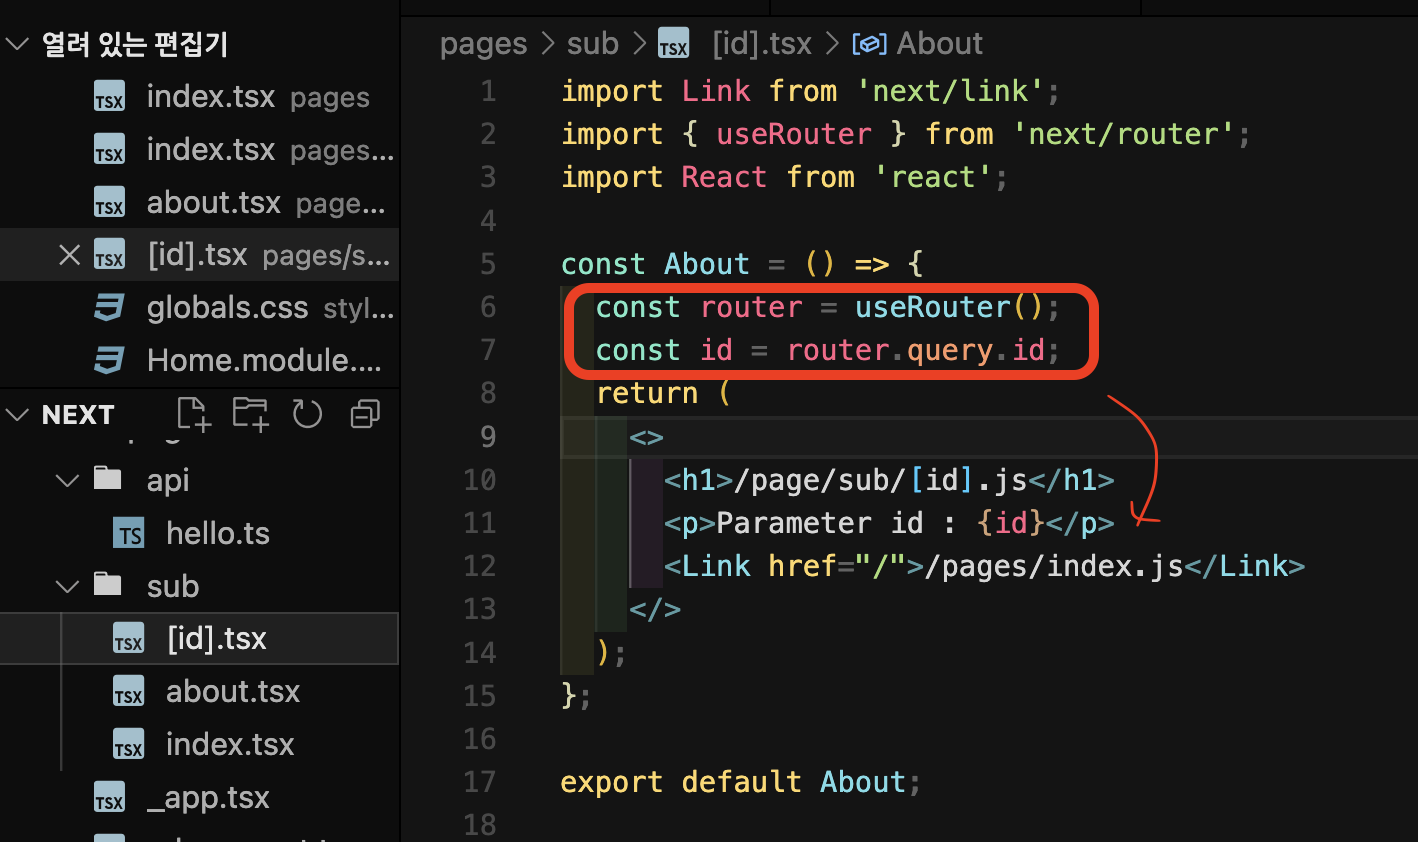This screenshot has width=1418, height=842.
Task: Click the pages breadcrumb segment
Action: coord(483,44)
